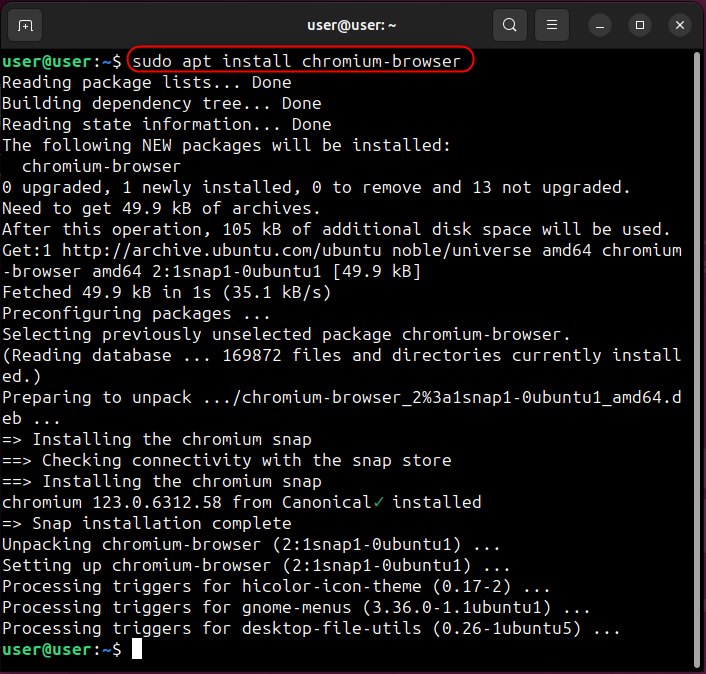Open the hamburger menu
This screenshot has height=674, width=706.
[552, 25]
